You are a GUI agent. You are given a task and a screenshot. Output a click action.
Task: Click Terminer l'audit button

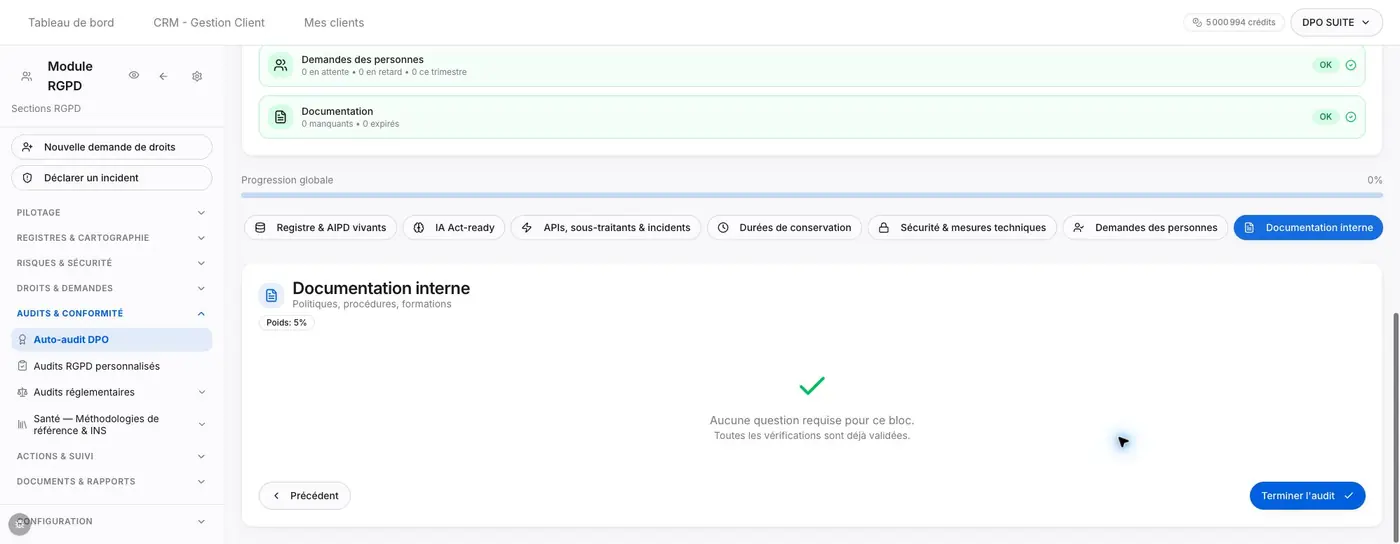1307,496
